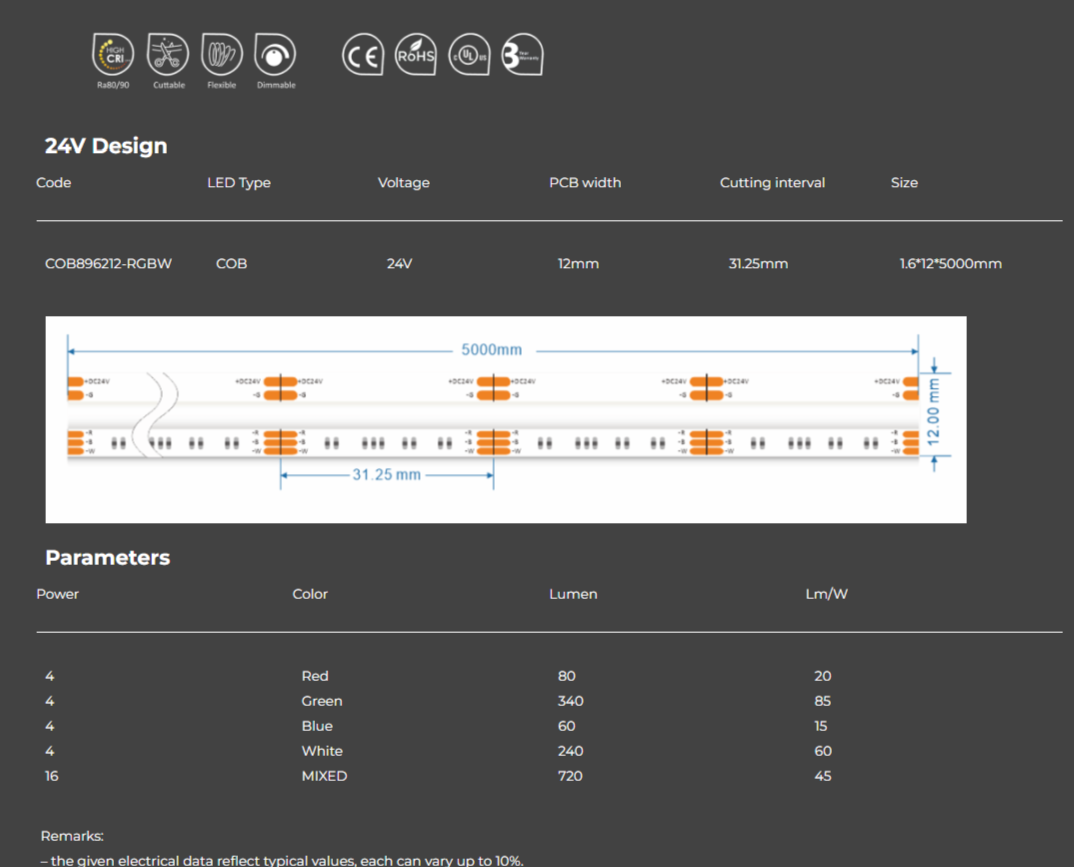Select the Red color parameter label
The height and width of the screenshot is (867, 1074).
315,676
